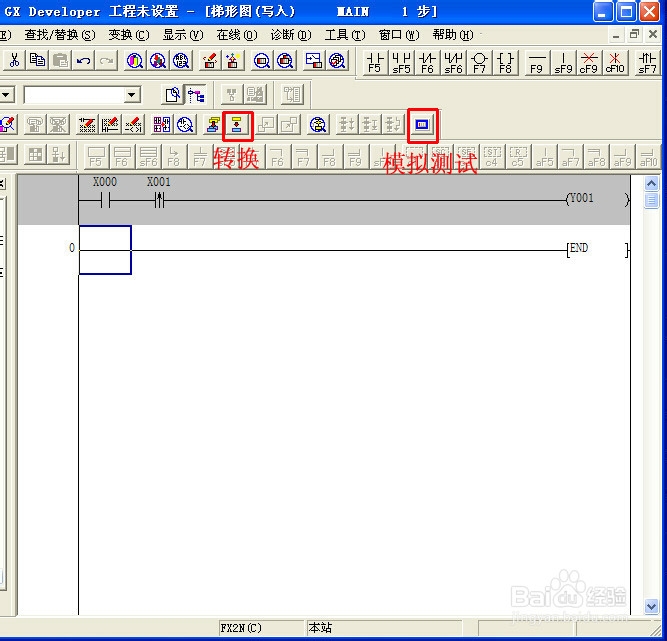The width and height of the screenshot is (667, 641).
Task: Minimize the inner document window
Action: tap(616, 35)
